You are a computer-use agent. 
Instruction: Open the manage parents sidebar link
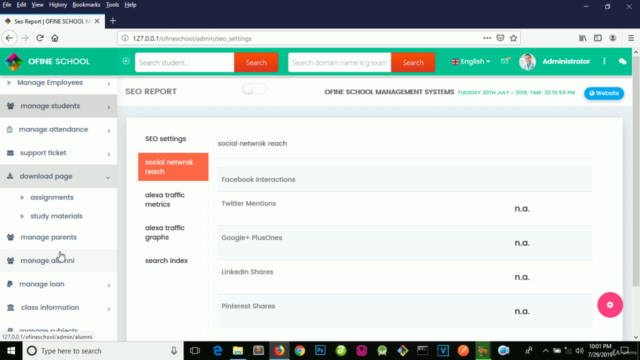coord(49,237)
